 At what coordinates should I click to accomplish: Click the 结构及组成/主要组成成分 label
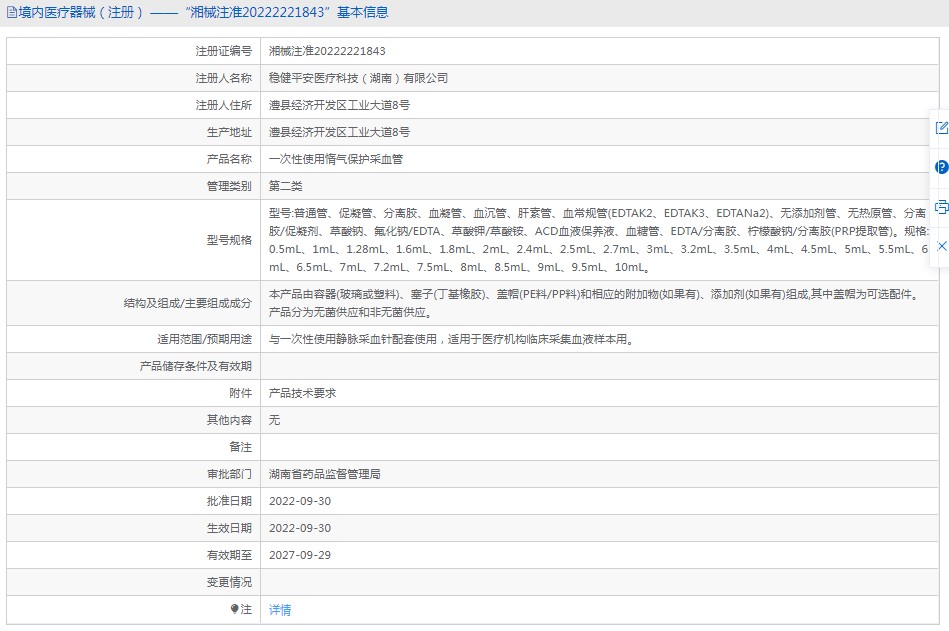188,303
